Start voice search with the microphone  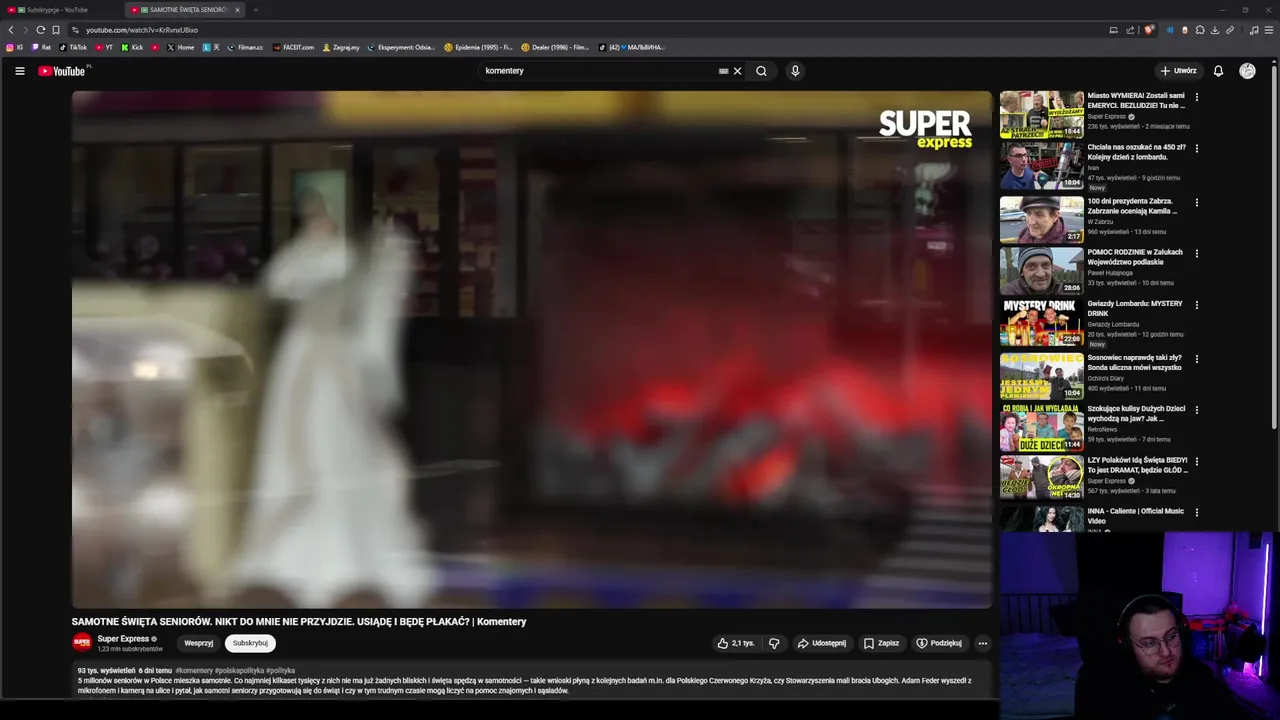click(x=795, y=71)
